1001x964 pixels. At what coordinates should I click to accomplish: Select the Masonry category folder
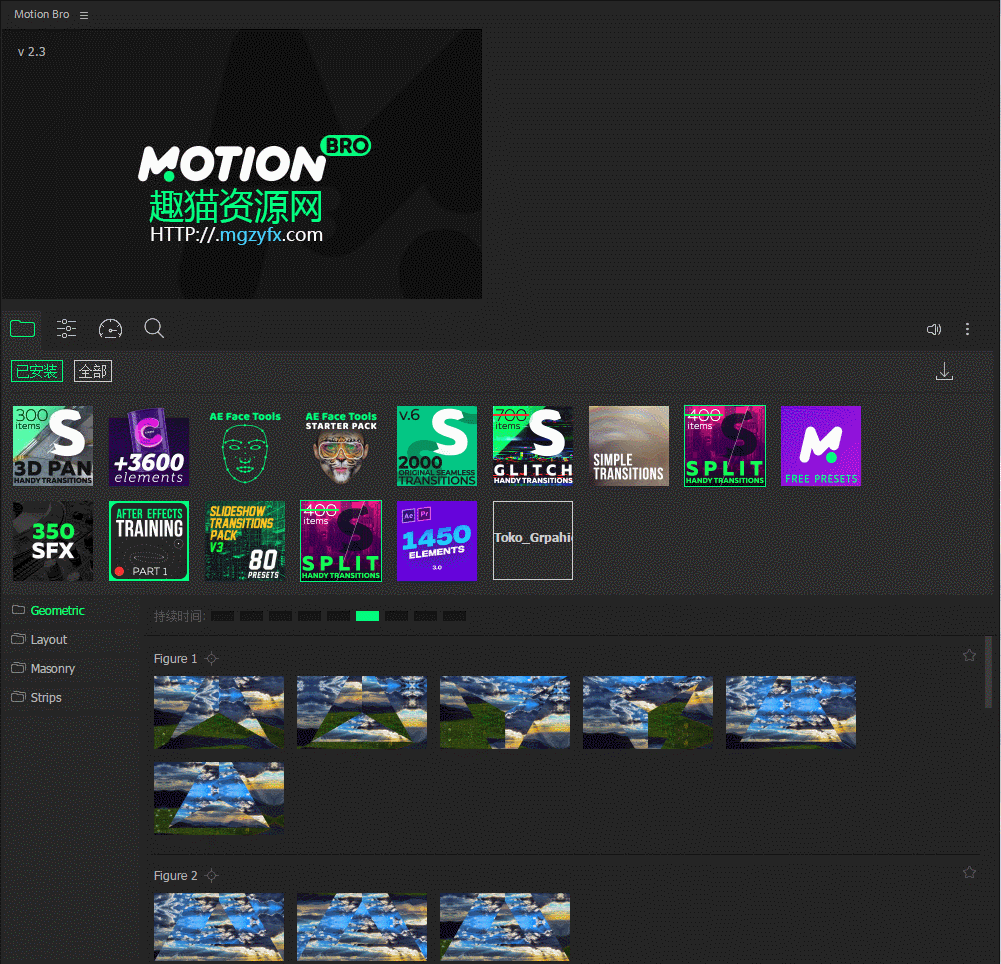coord(43,668)
